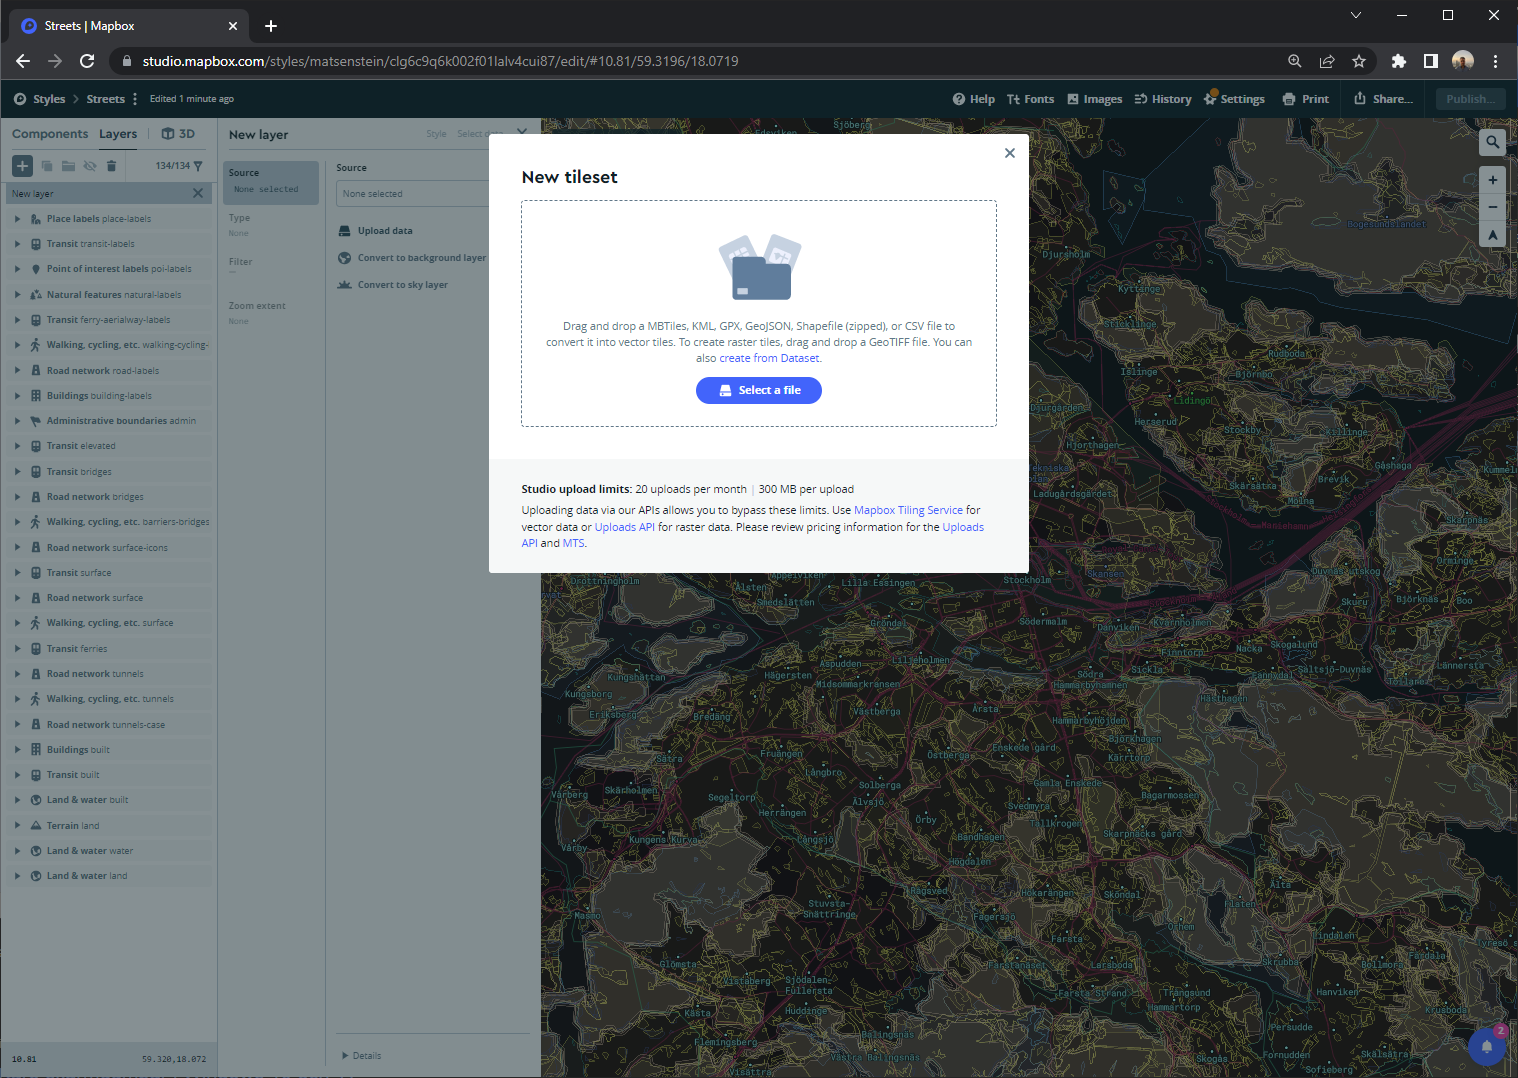Remove the New layer entry via its X
Screen dimensions: 1518x1078
click(198, 194)
